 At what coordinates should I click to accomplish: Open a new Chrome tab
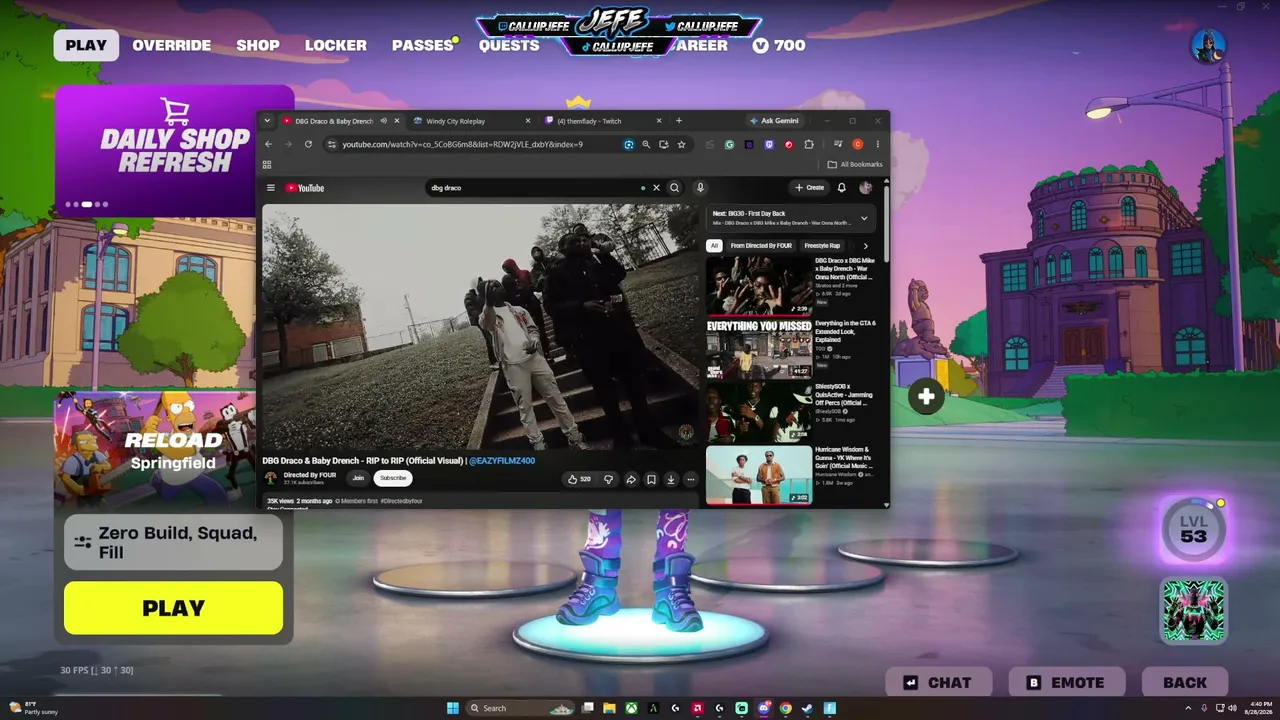pyautogui.click(x=679, y=121)
